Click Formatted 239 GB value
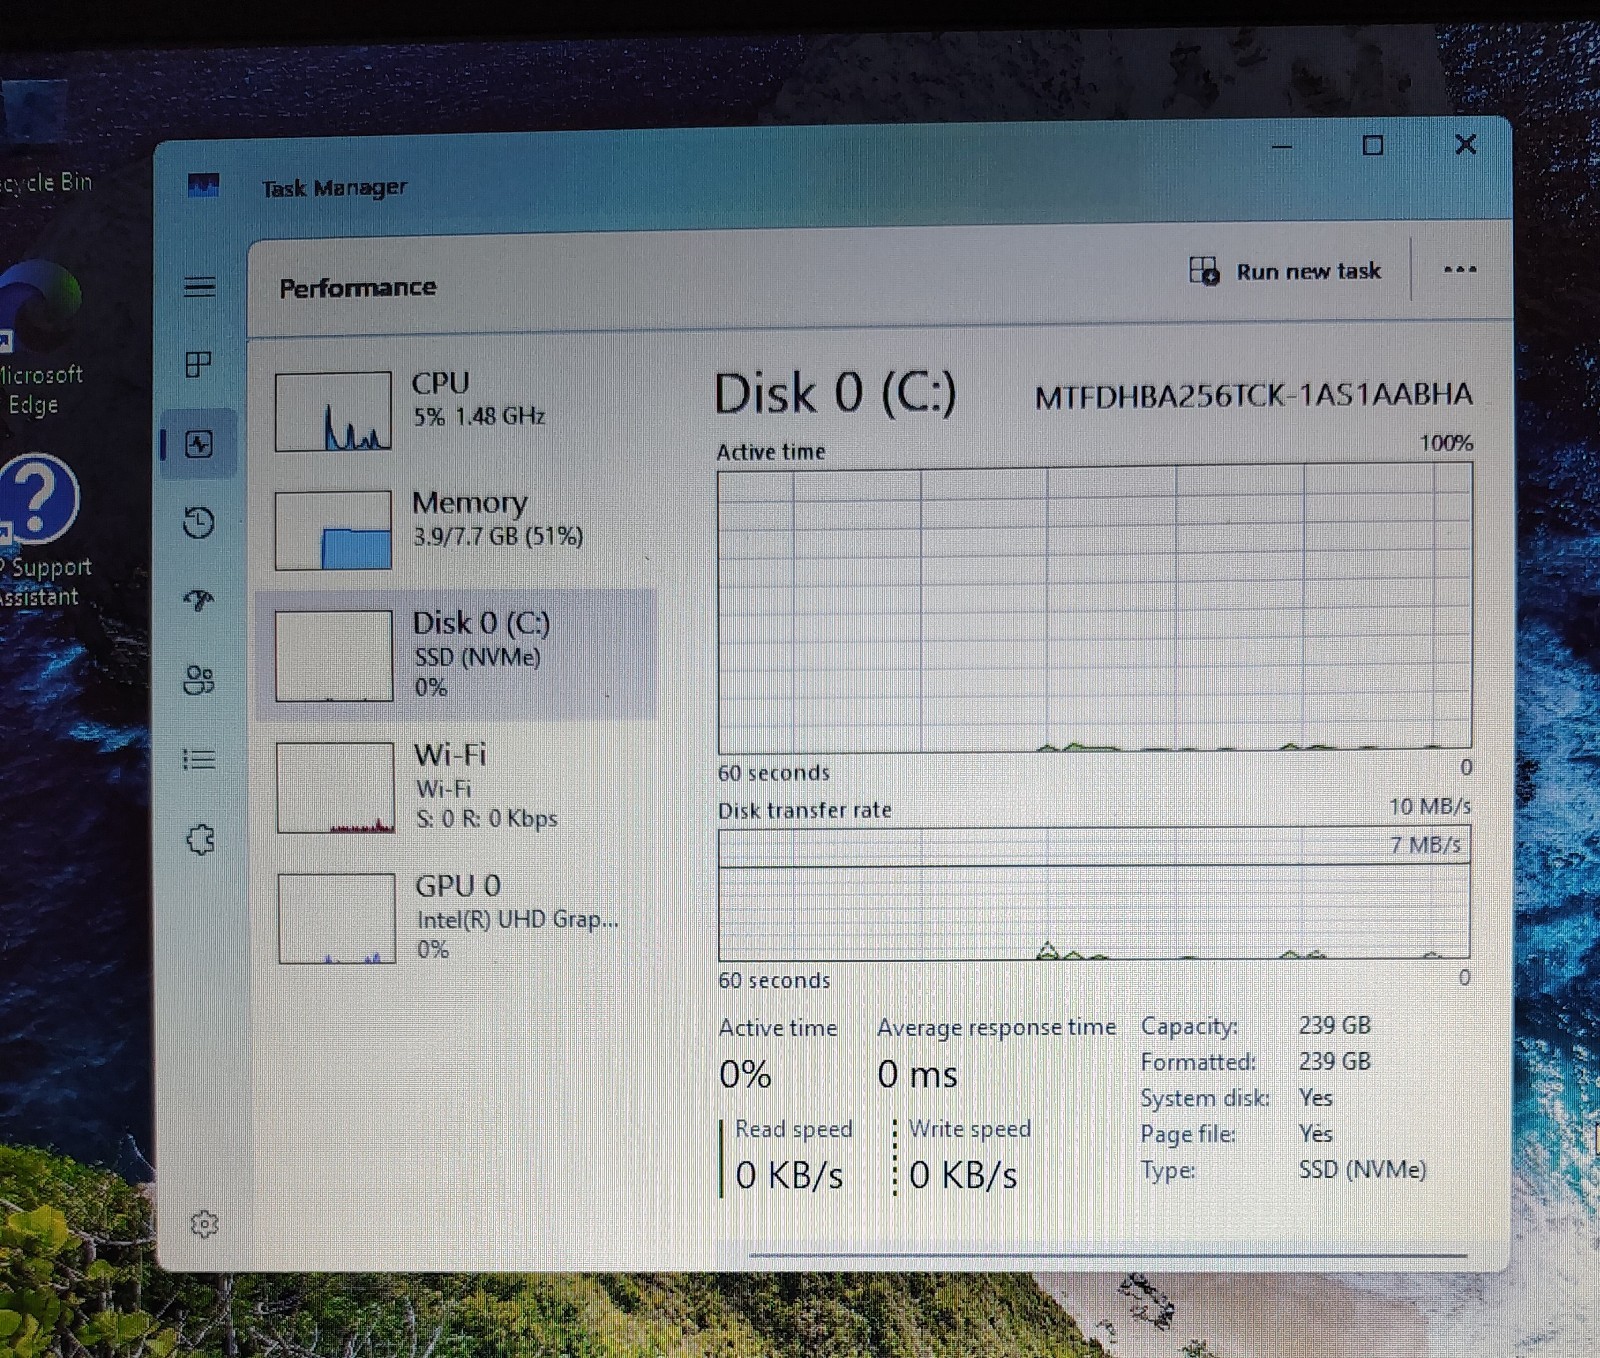The image size is (1600, 1358). [1335, 1061]
